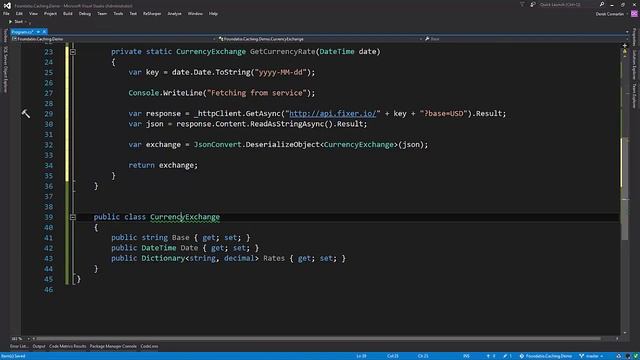This screenshot has width=640, height=360.
Task: Collapse the GetCurrencyRate method outline
Action: coord(73,52)
